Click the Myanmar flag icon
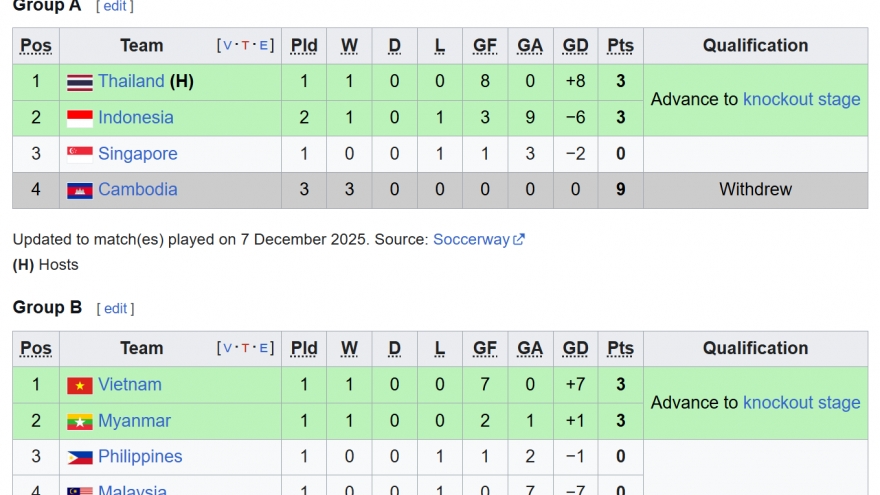This screenshot has height=495, width=880. (80, 422)
